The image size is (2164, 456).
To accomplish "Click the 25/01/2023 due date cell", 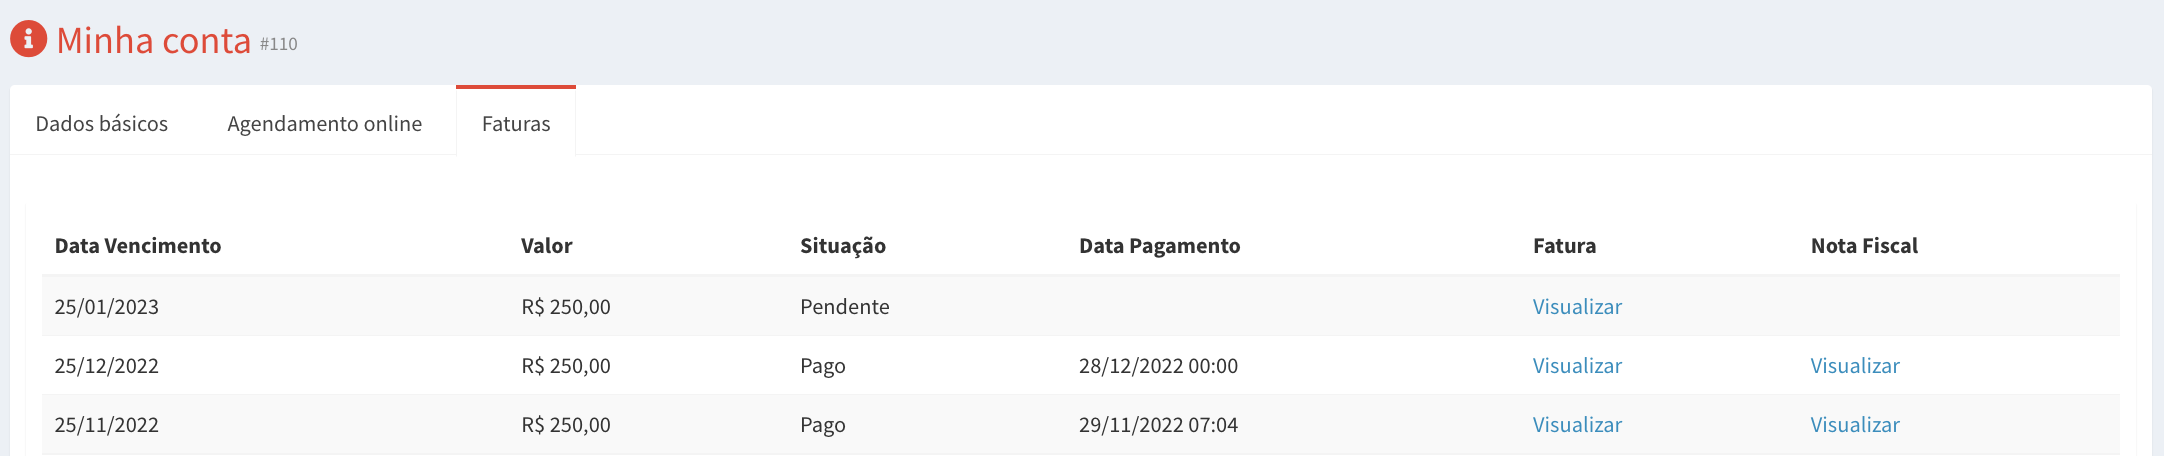I will pos(107,306).
